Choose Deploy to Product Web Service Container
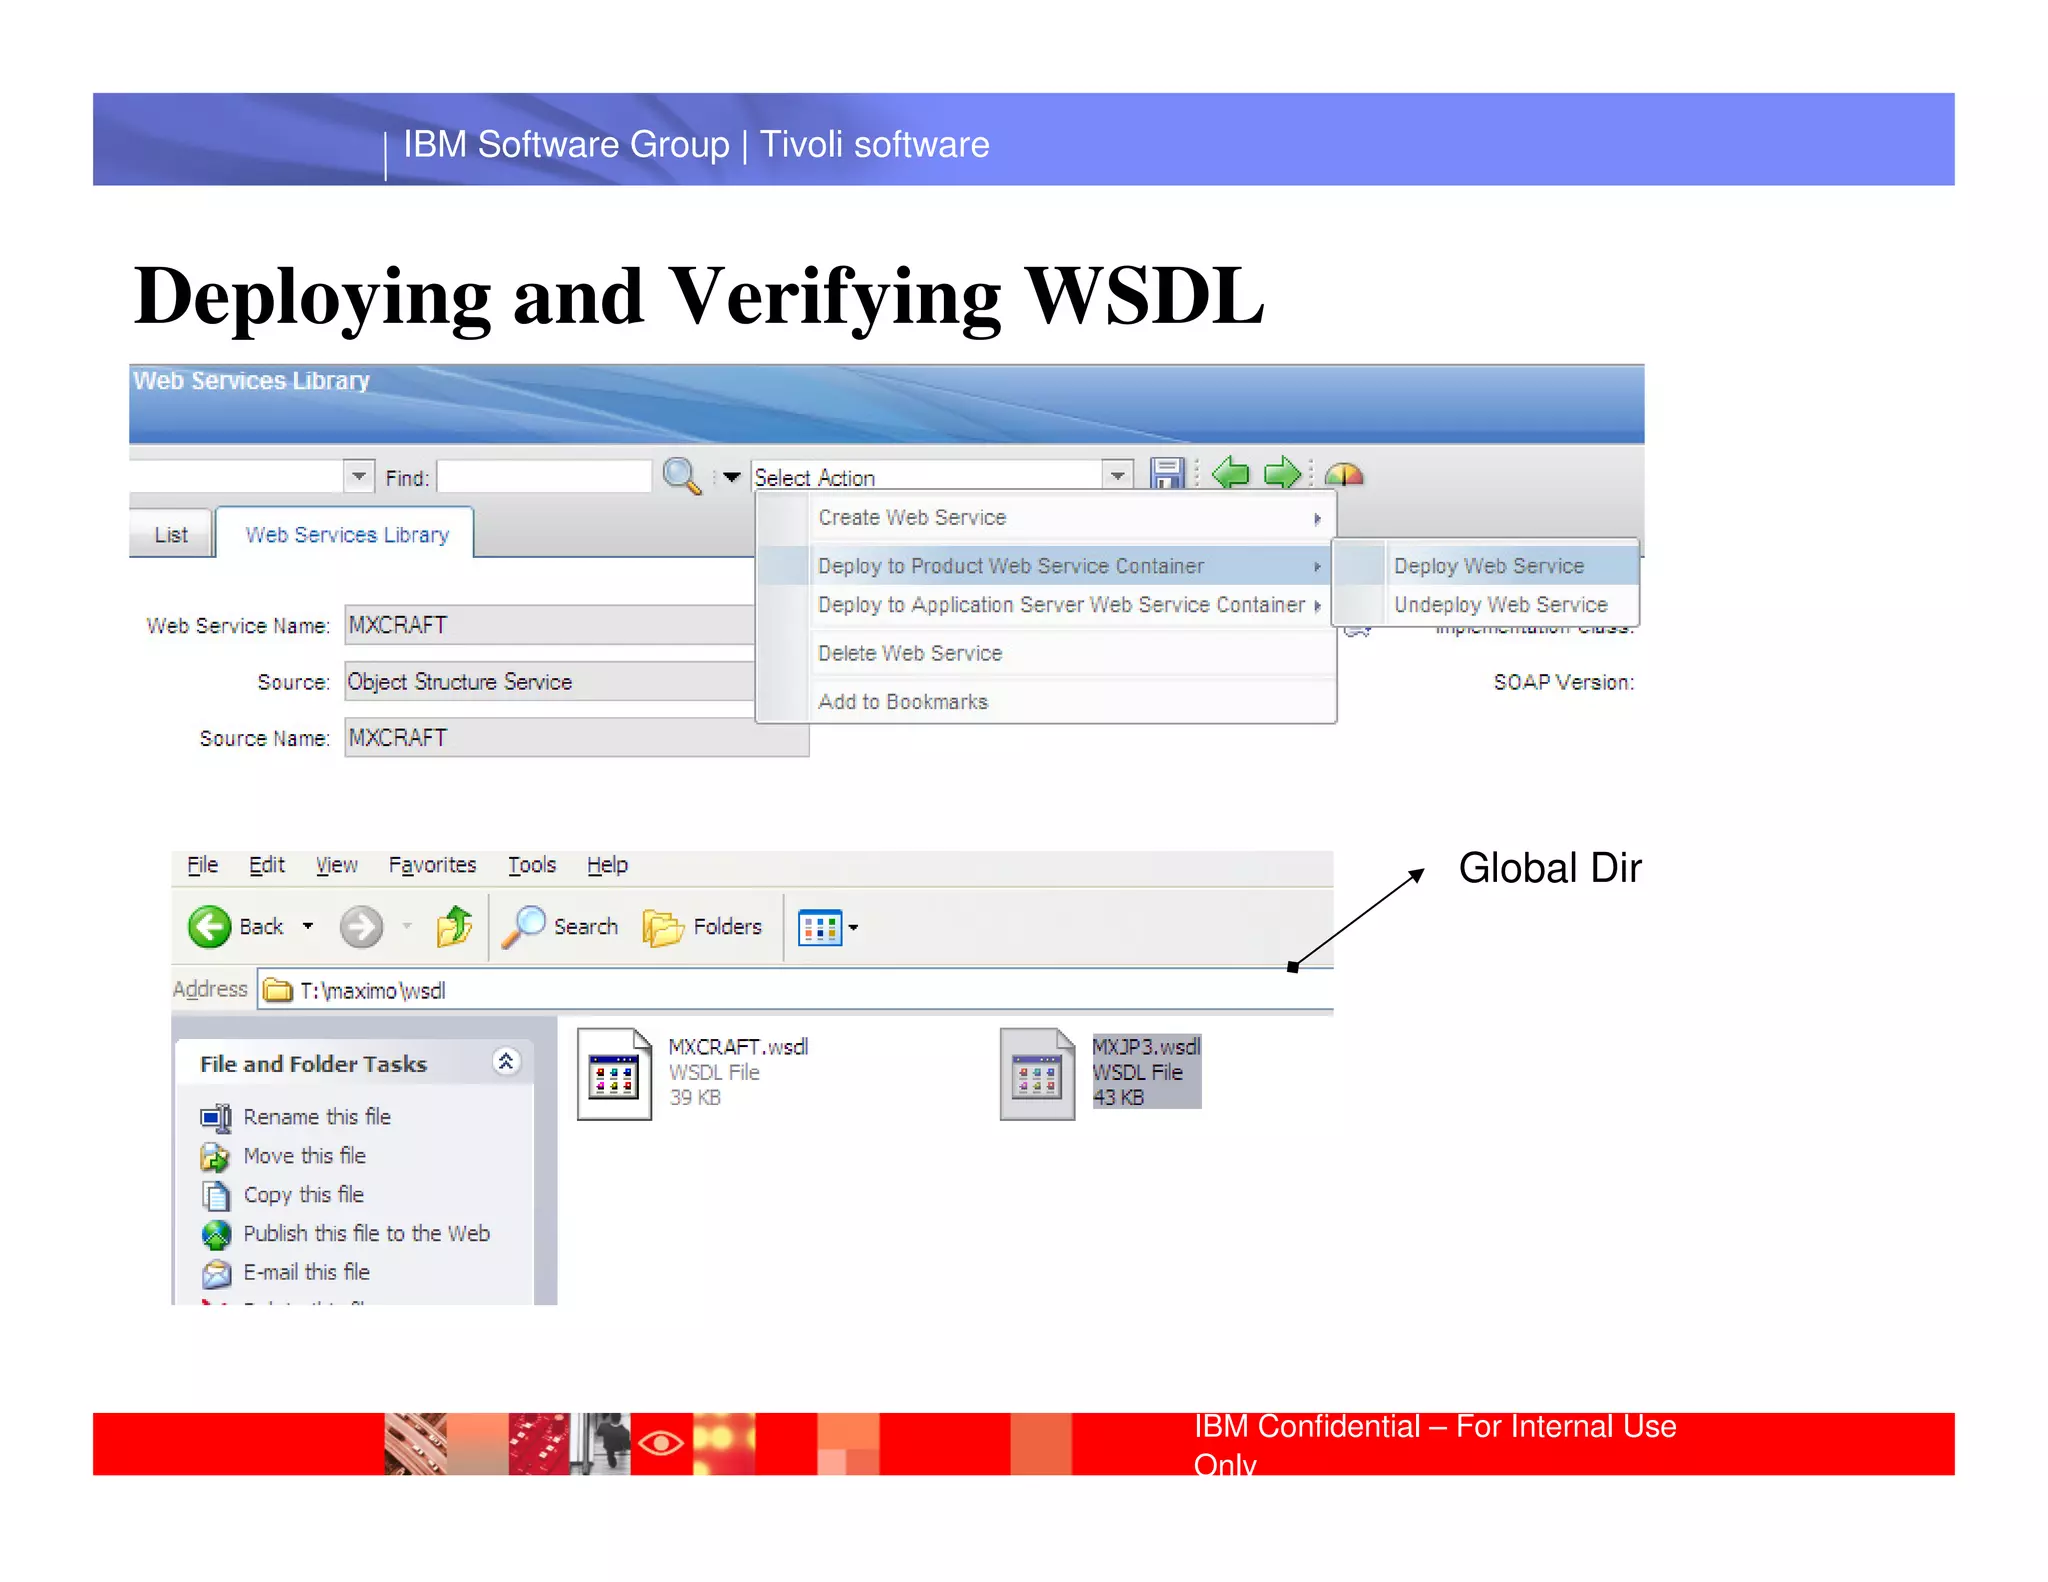The height and width of the screenshot is (1582, 2048). (x=1046, y=566)
